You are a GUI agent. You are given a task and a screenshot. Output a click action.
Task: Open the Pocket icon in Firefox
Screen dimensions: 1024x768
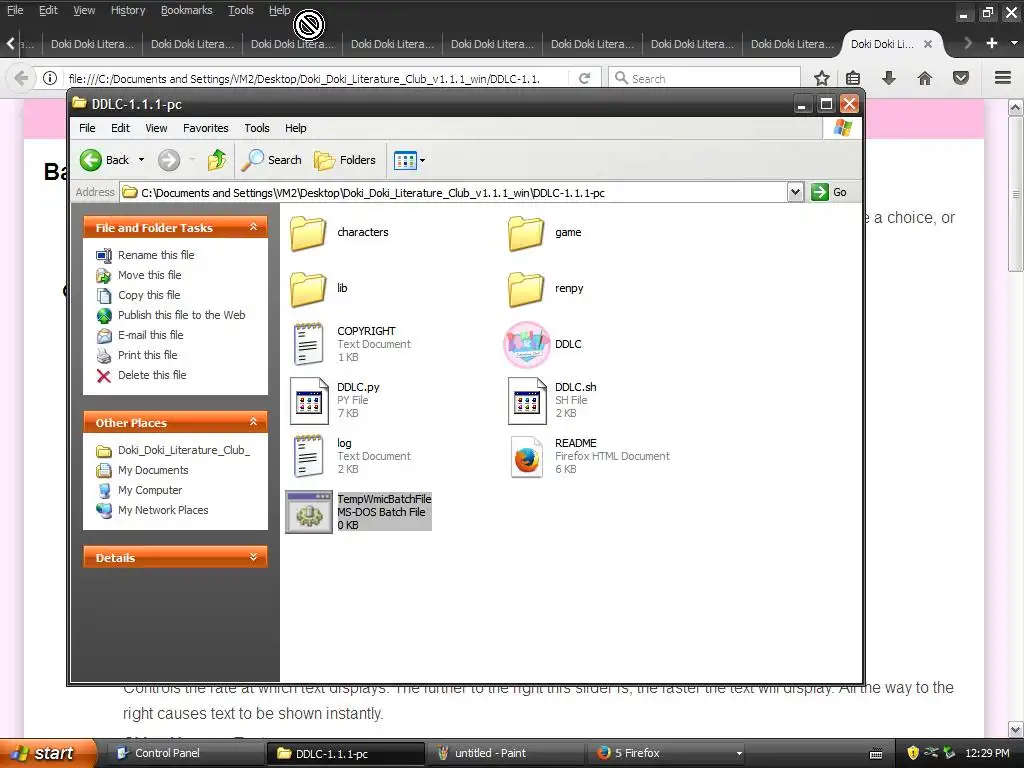coord(961,78)
